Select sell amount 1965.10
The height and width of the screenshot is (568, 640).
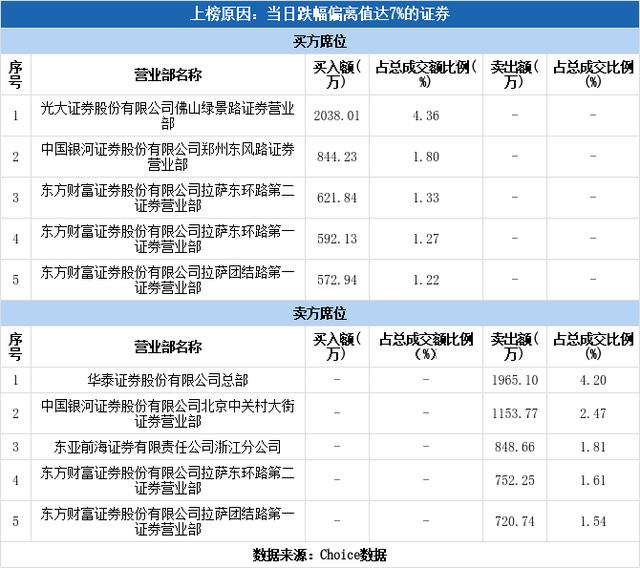515,380
